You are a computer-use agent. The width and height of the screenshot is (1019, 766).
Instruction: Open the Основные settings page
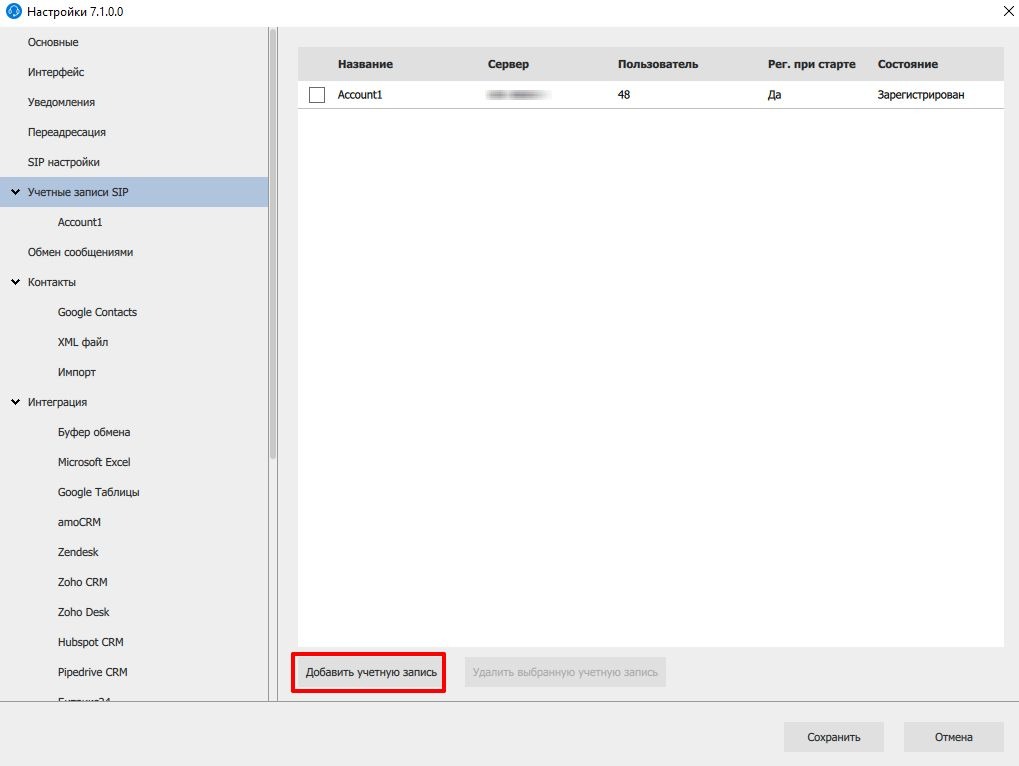pyautogui.click(x=53, y=42)
